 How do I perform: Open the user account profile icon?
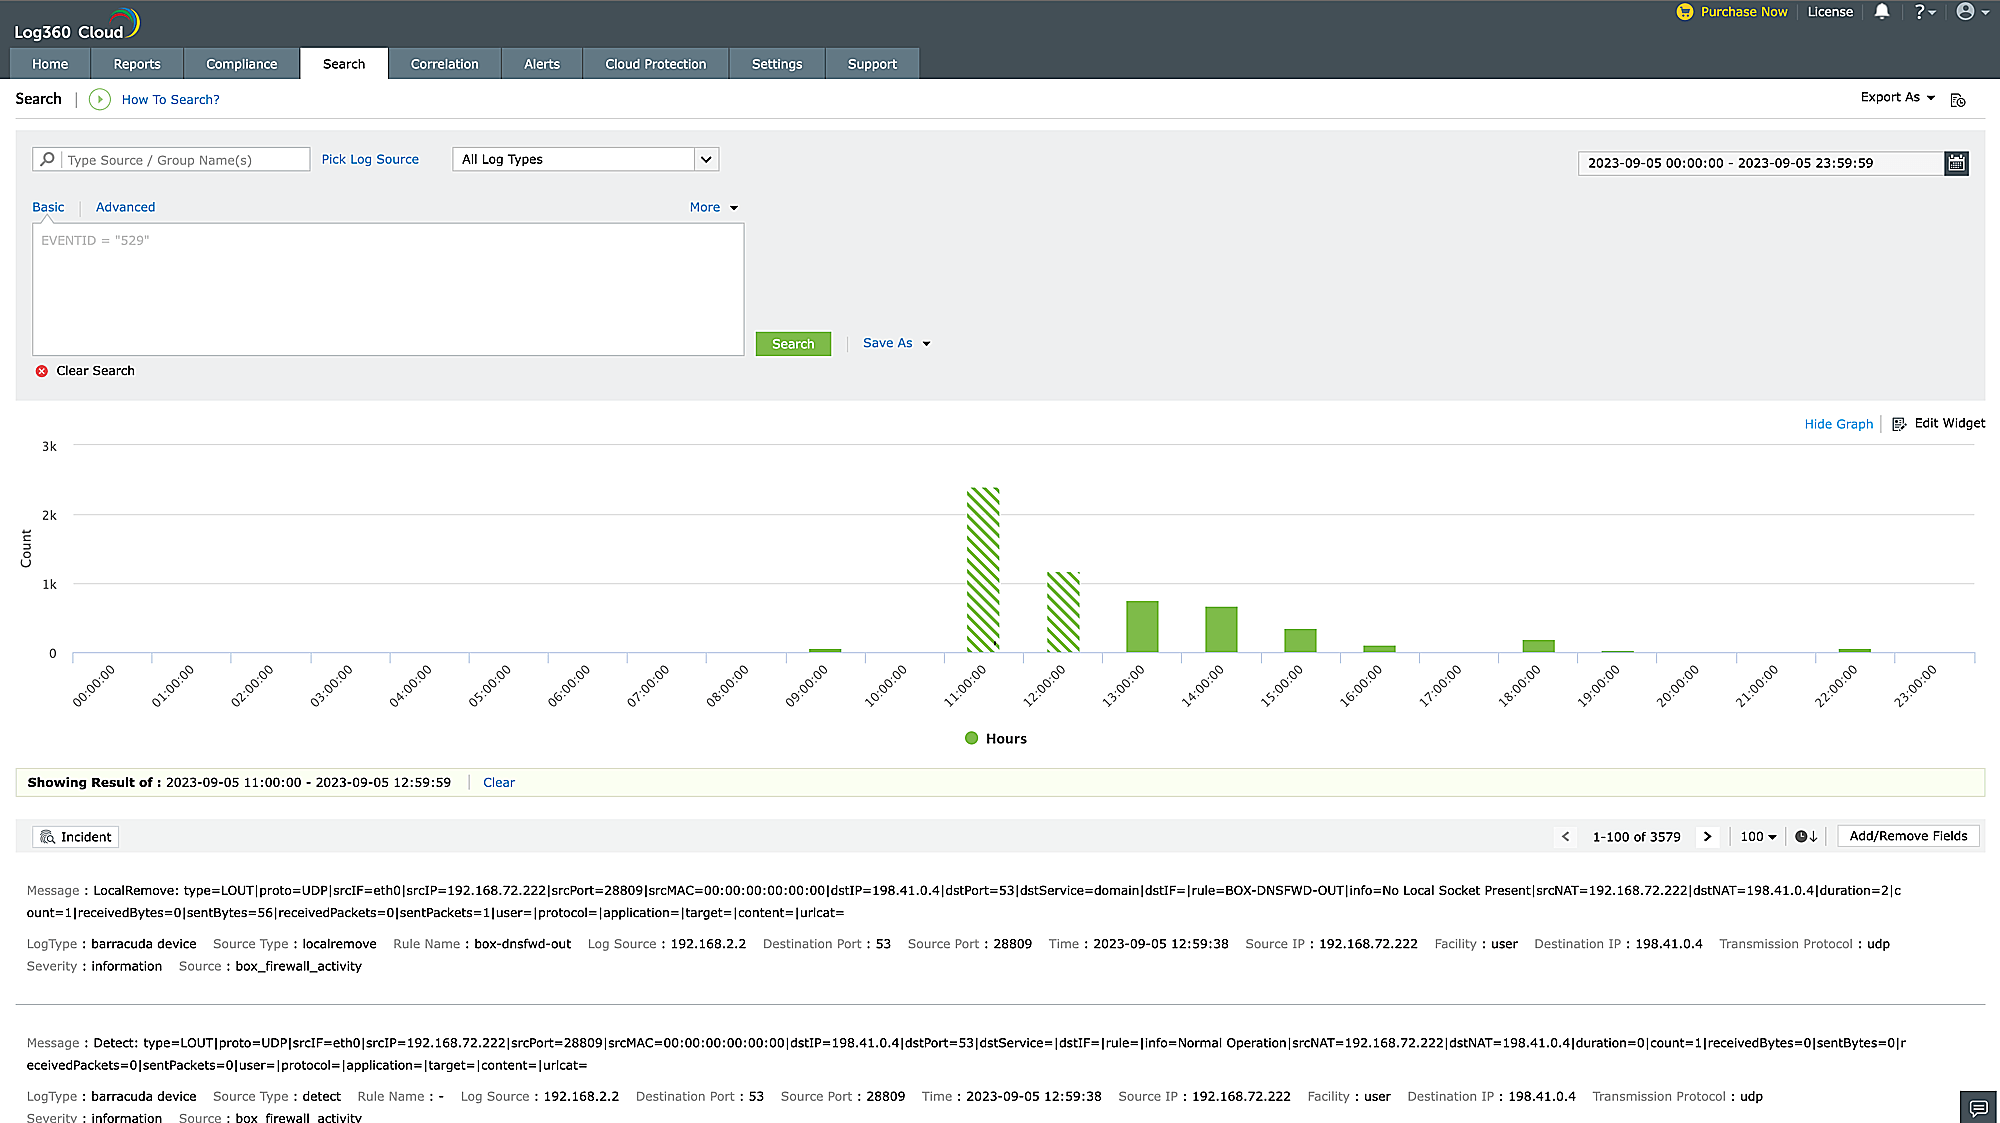click(x=1965, y=12)
